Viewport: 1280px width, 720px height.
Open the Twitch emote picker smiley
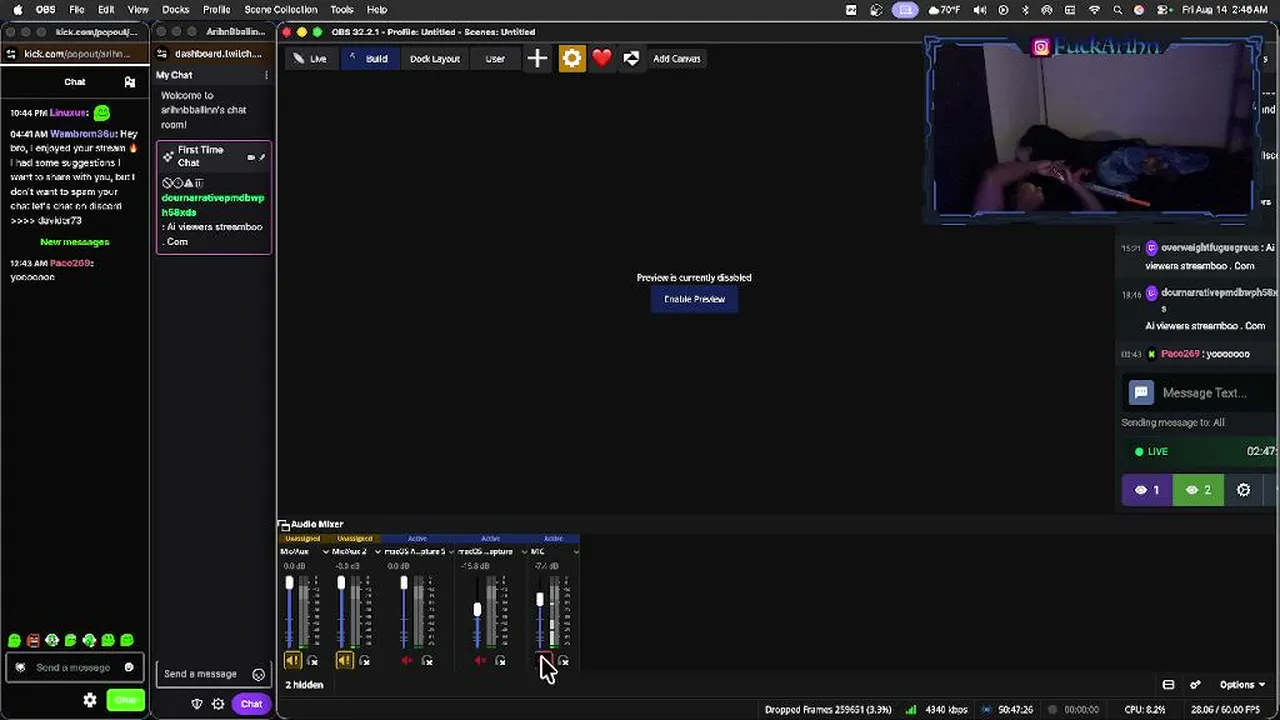[x=259, y=675]
